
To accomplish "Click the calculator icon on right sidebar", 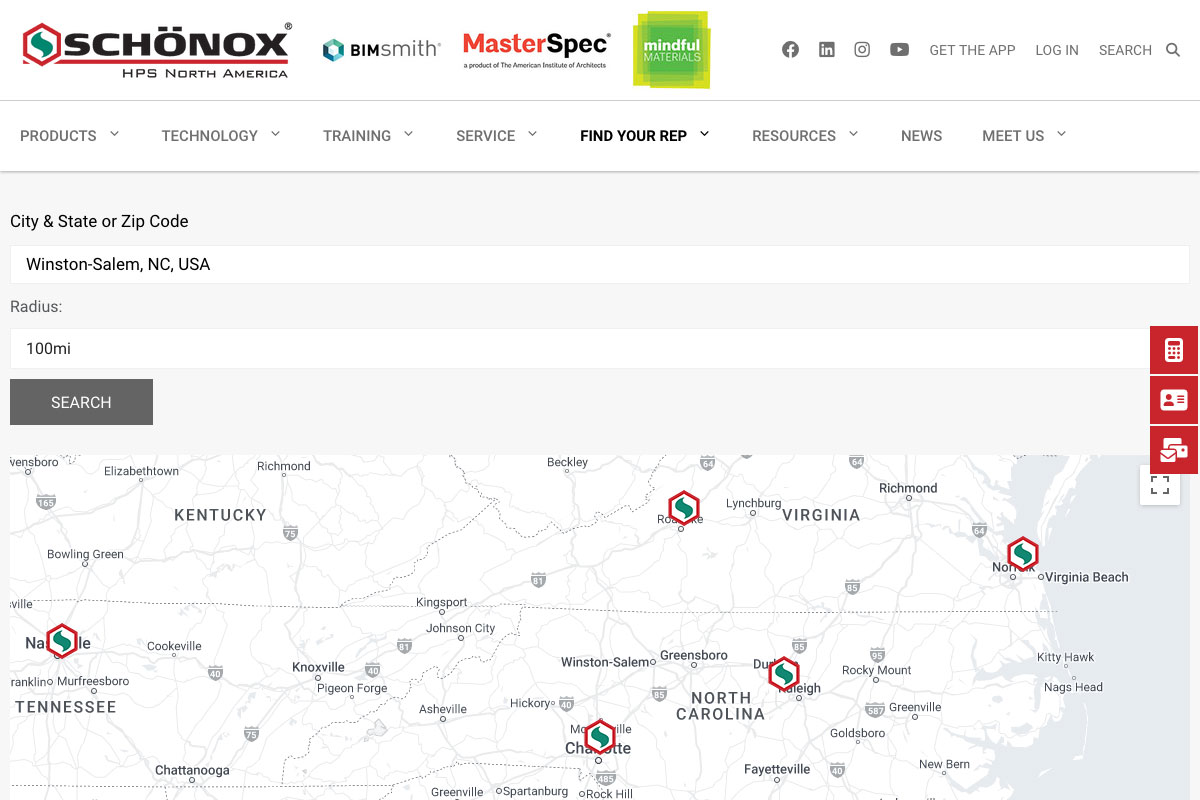I will click(x=1174, y=350).
